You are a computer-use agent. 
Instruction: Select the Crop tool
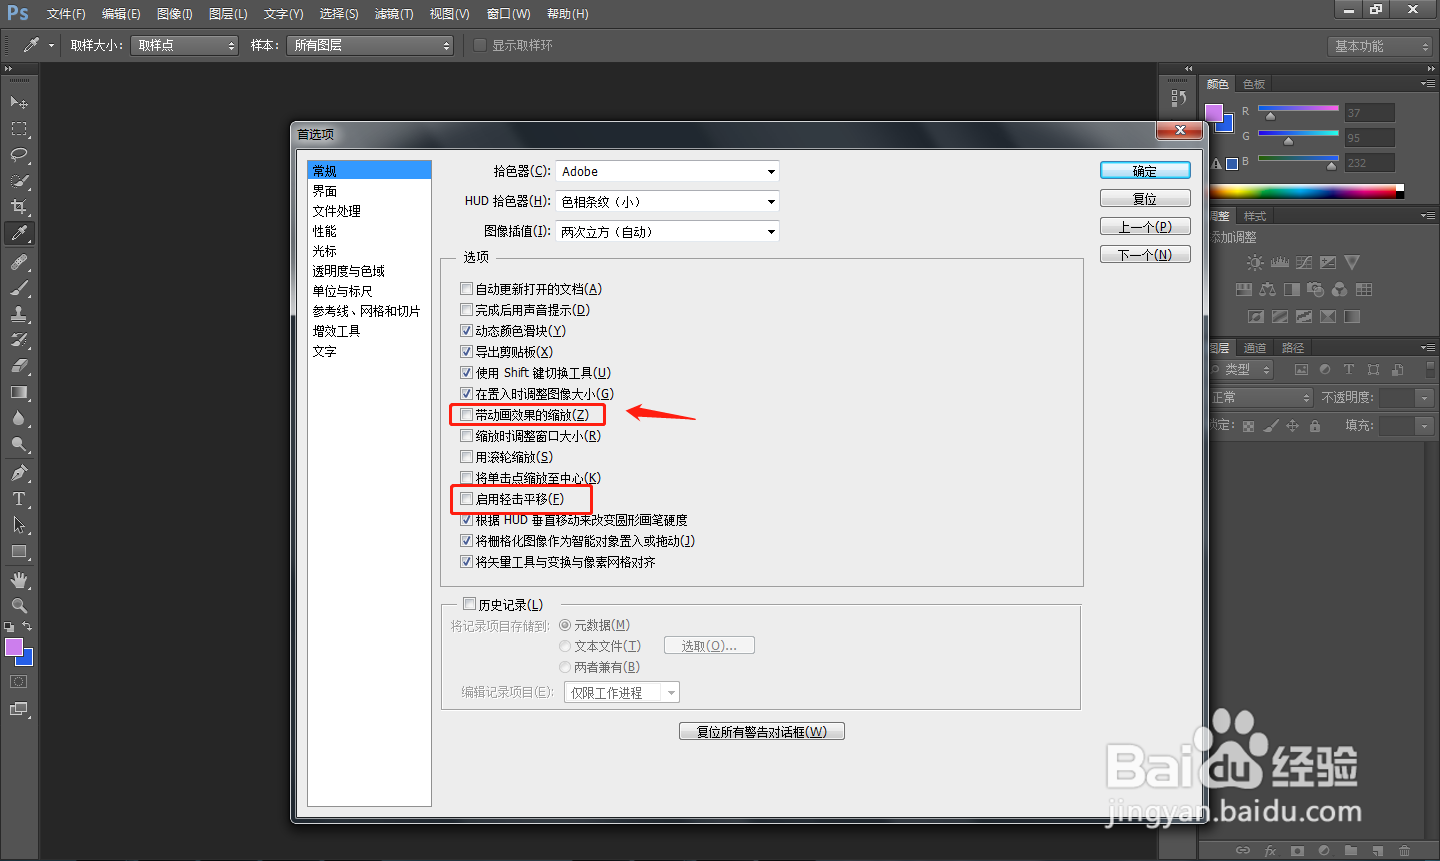[x=19, y=207]
